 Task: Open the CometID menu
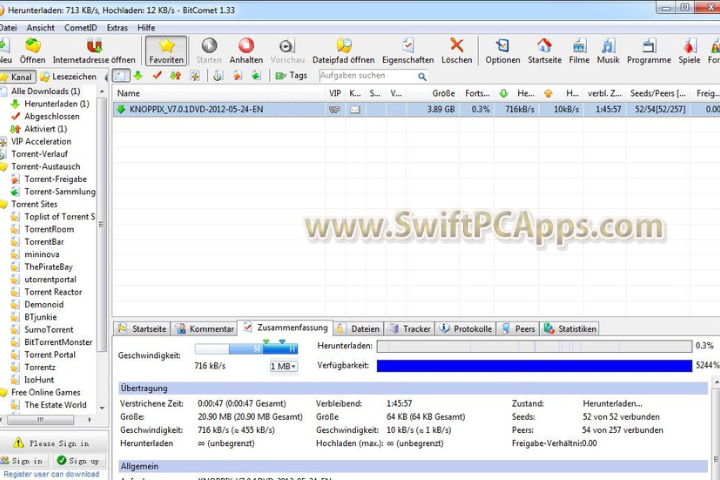coord(80,28)
